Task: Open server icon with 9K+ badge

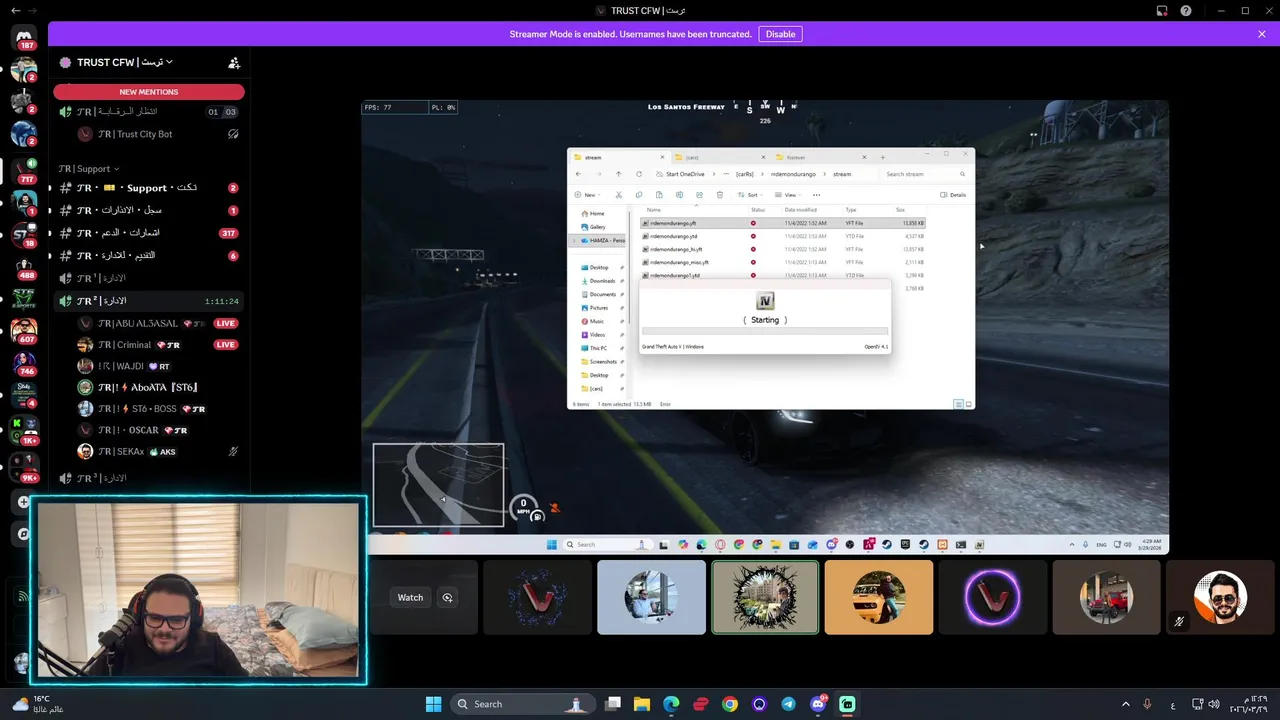Action: point(24,467)
